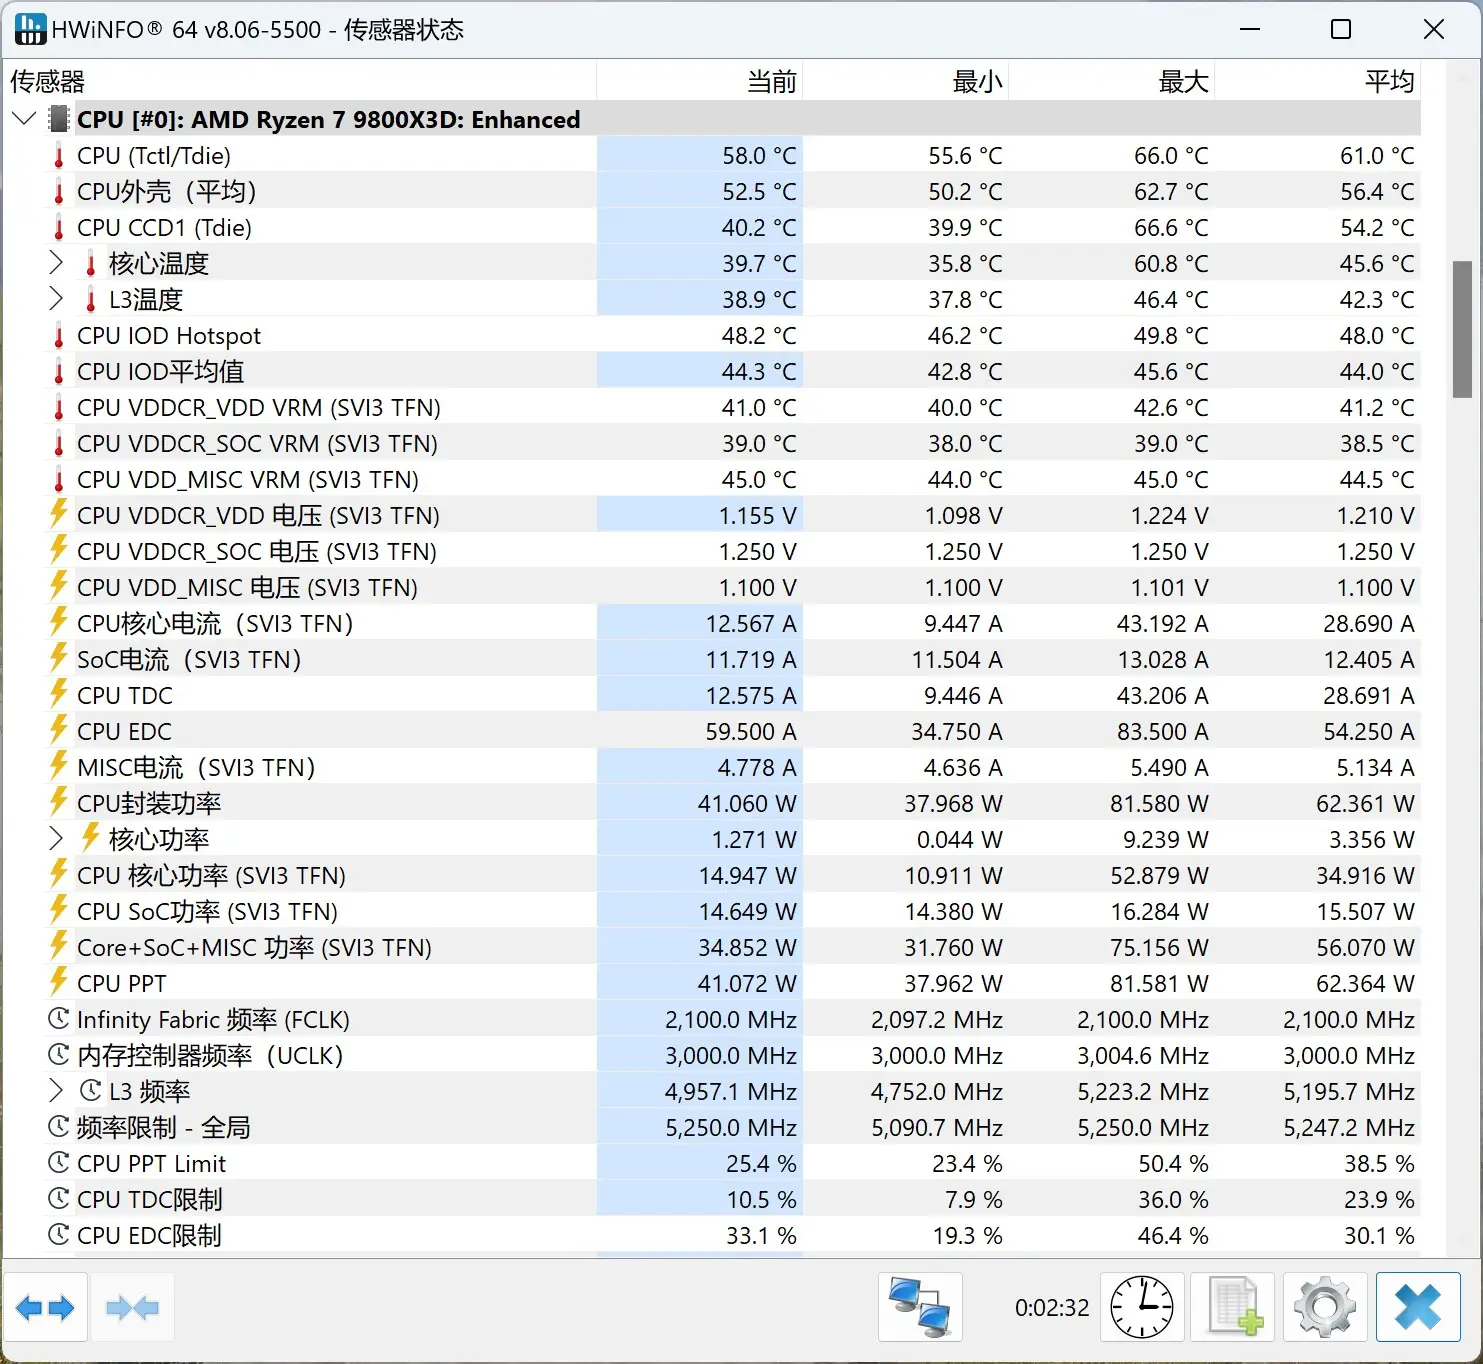Click the clock reset icon in bottom toolbar
The image size is (1483, 1364).
click(1143, 1307)
